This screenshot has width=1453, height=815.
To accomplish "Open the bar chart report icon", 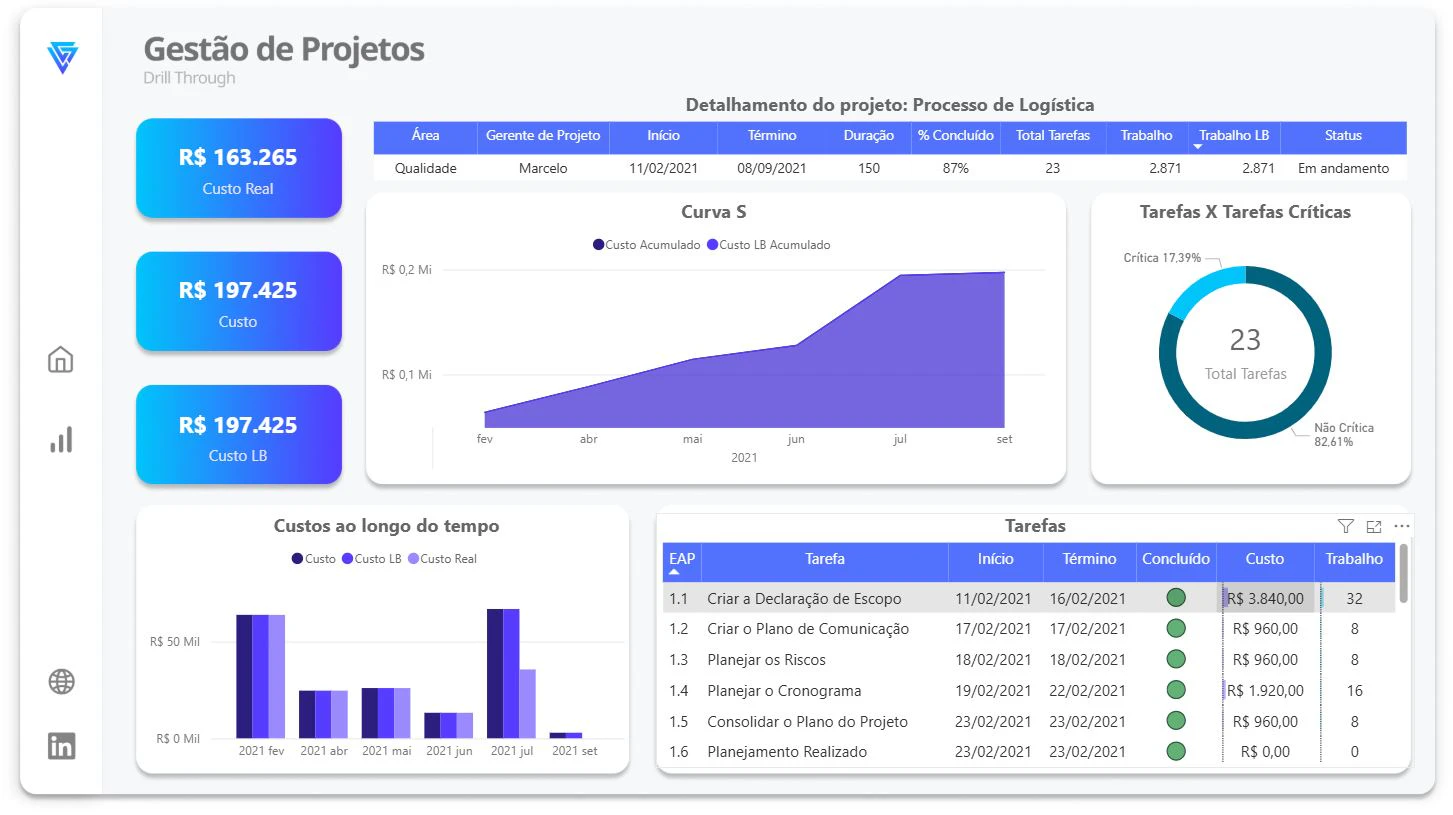I will [61, 439].
